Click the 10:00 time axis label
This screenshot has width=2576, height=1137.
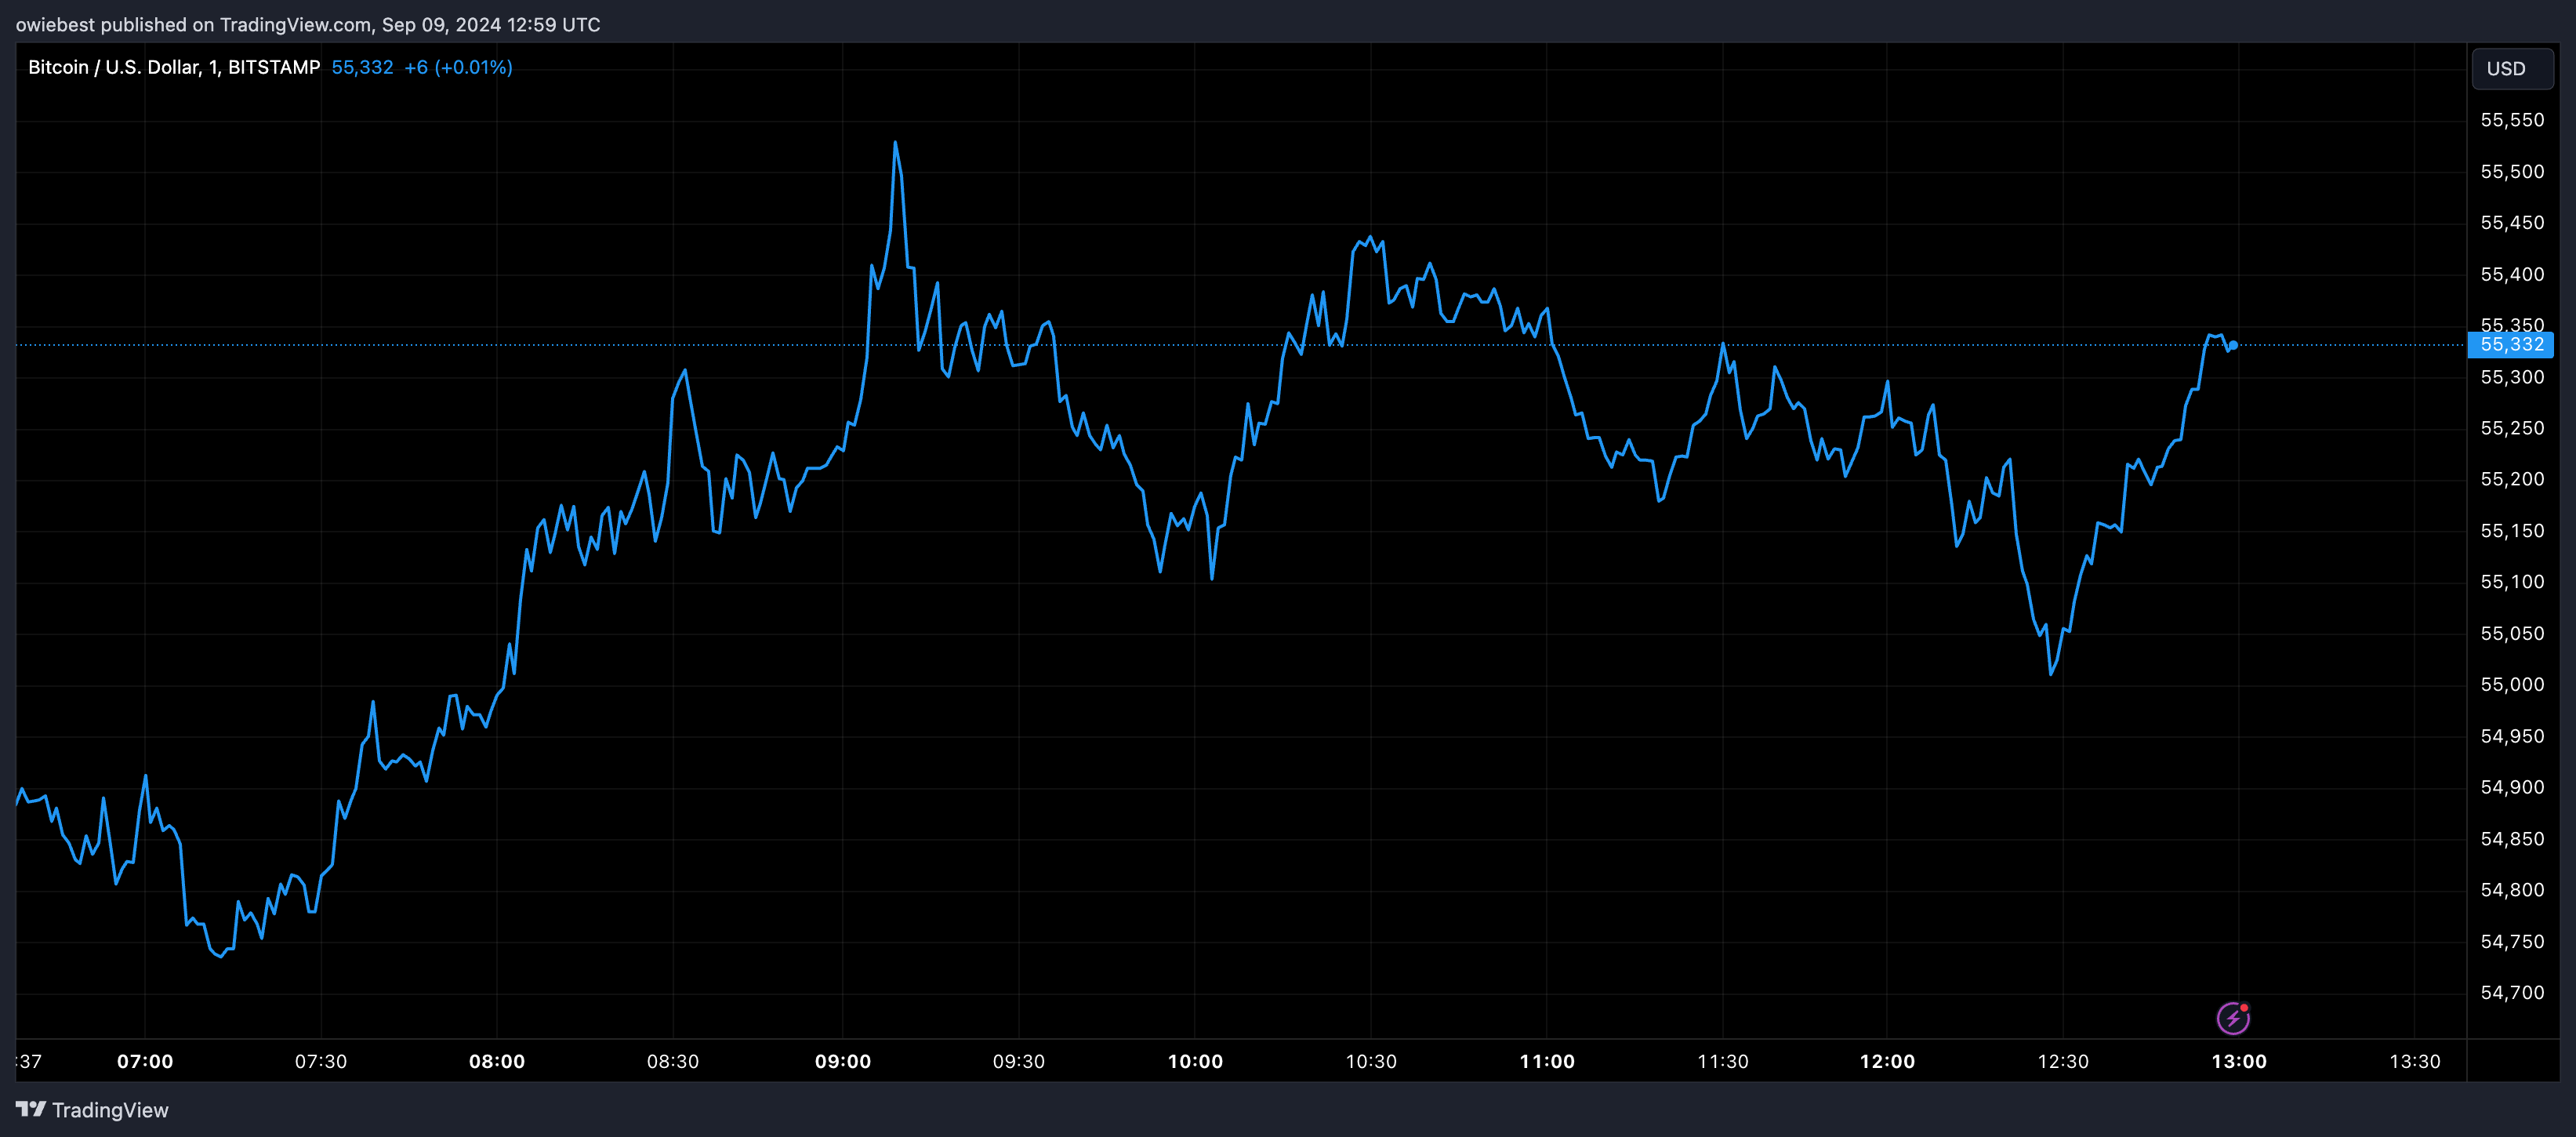(x=1195, y=1061)
